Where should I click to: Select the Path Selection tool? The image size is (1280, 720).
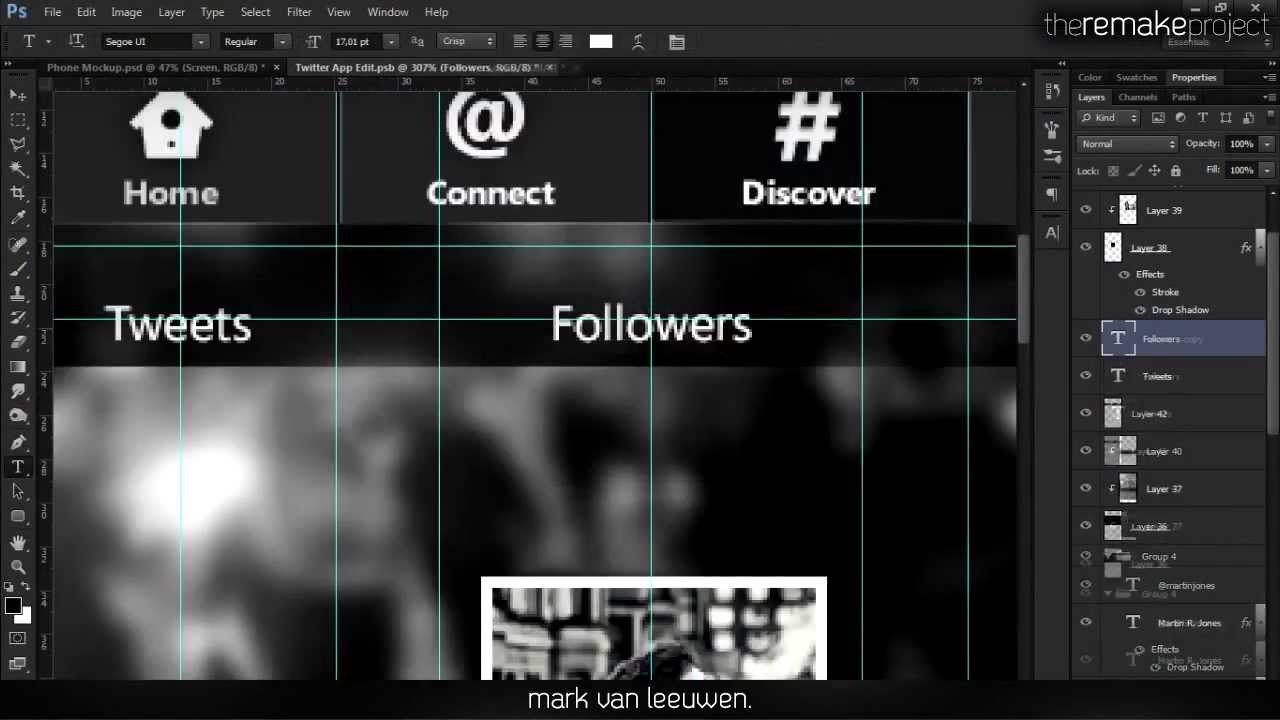[x=18, y=492]
